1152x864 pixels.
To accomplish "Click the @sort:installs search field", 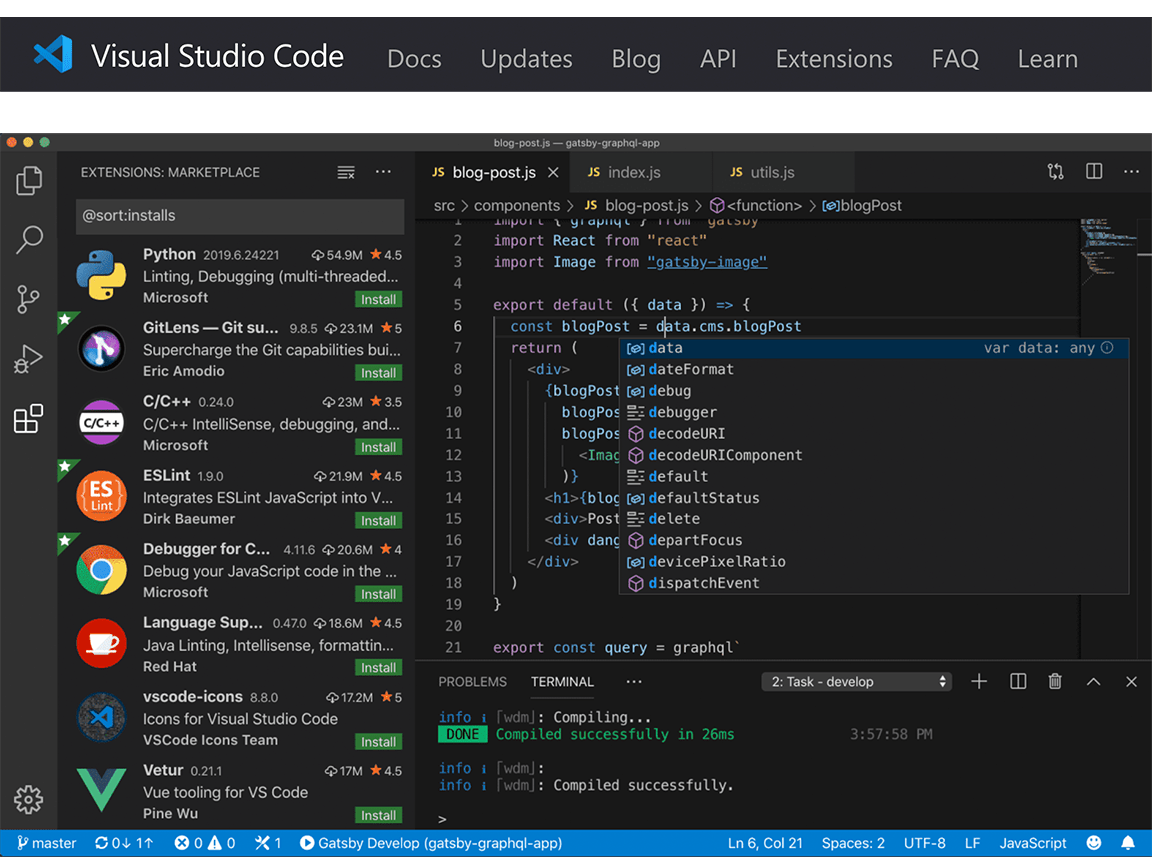I will coord(239,217).
